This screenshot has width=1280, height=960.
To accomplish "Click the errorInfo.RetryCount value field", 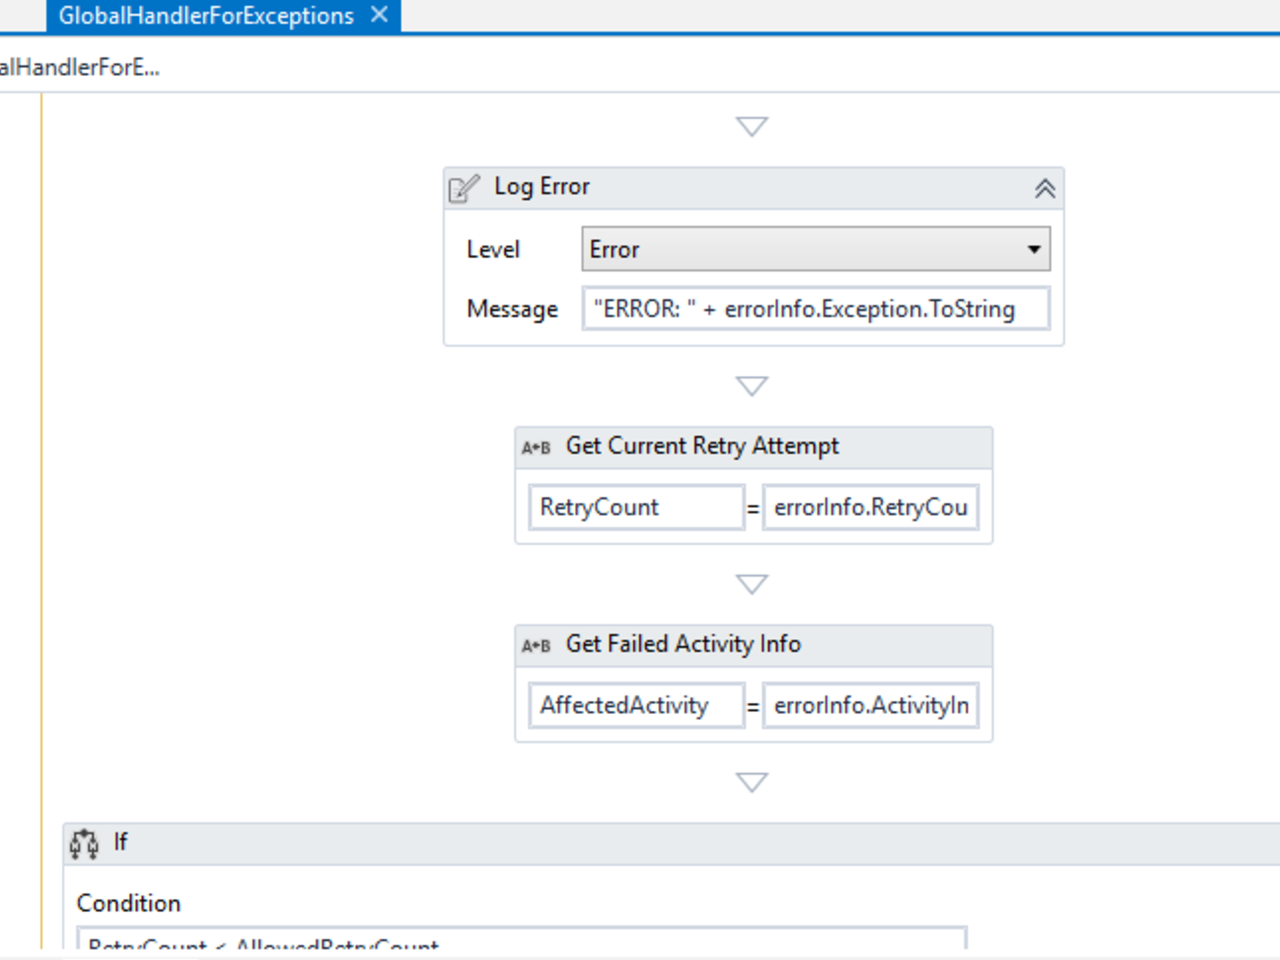I will coord(870,507).
